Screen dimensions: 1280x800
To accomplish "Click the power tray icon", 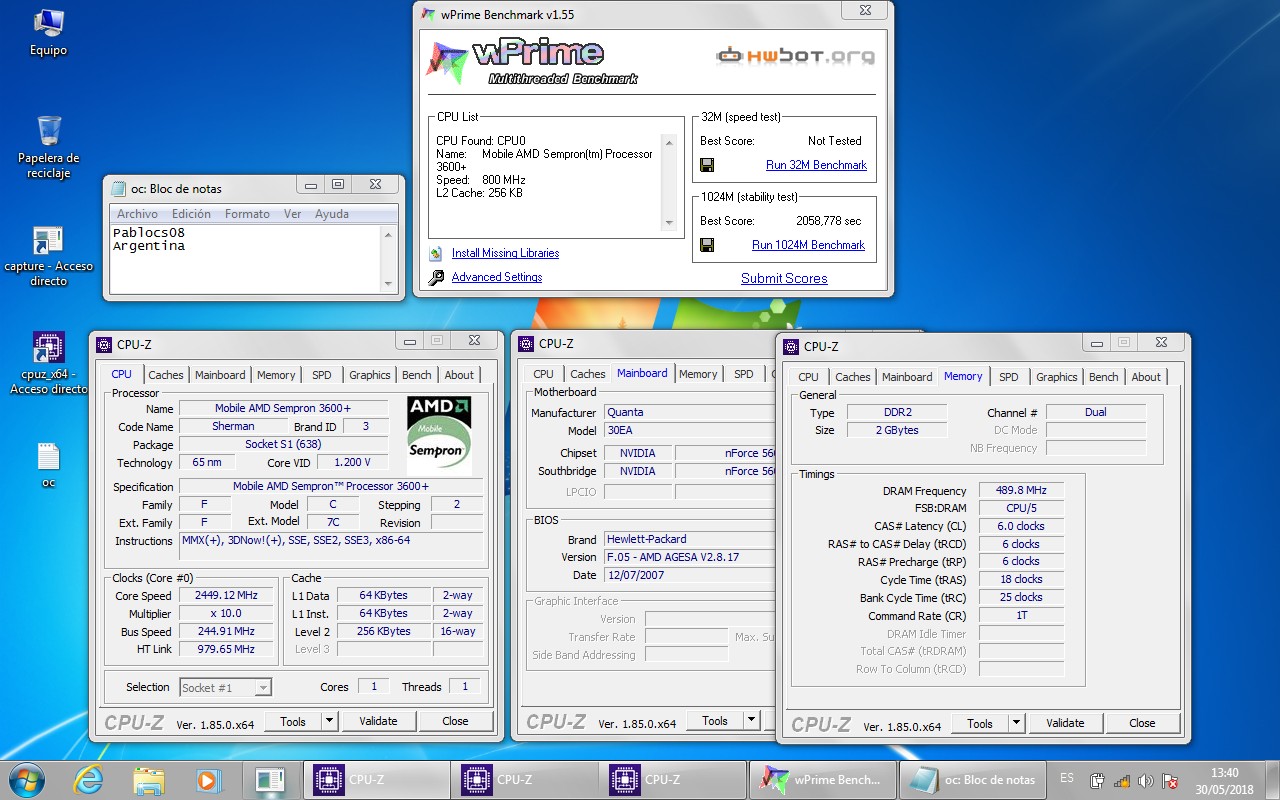I will point(1097,780).
